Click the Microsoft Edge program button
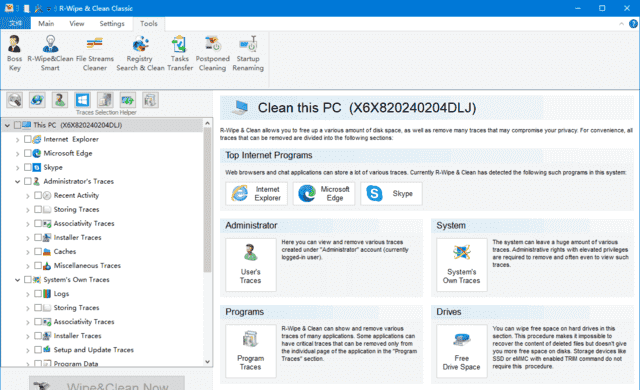 (x=324, y=193)
